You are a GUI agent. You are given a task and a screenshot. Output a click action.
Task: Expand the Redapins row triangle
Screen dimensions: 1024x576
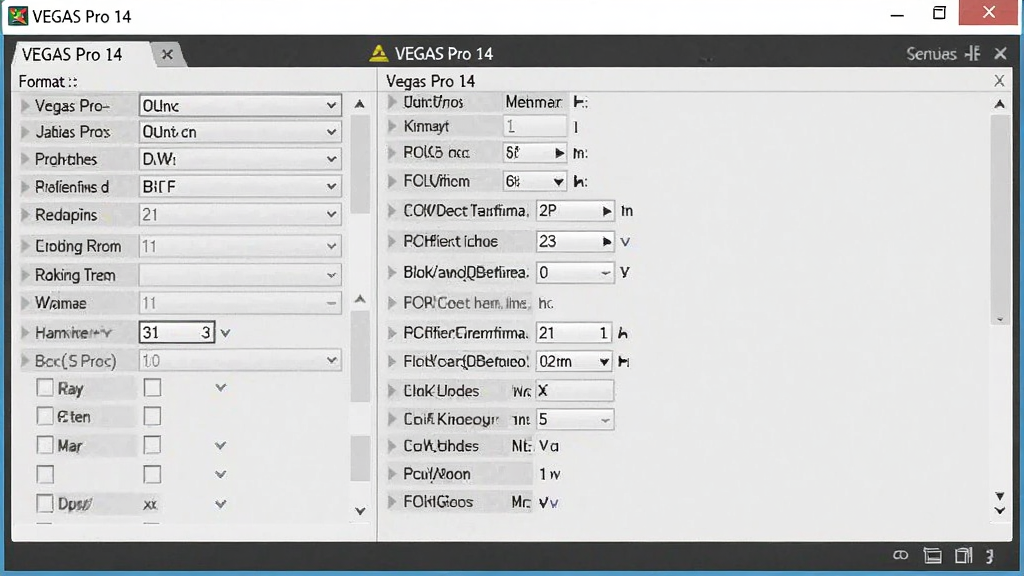click(25, 214)
